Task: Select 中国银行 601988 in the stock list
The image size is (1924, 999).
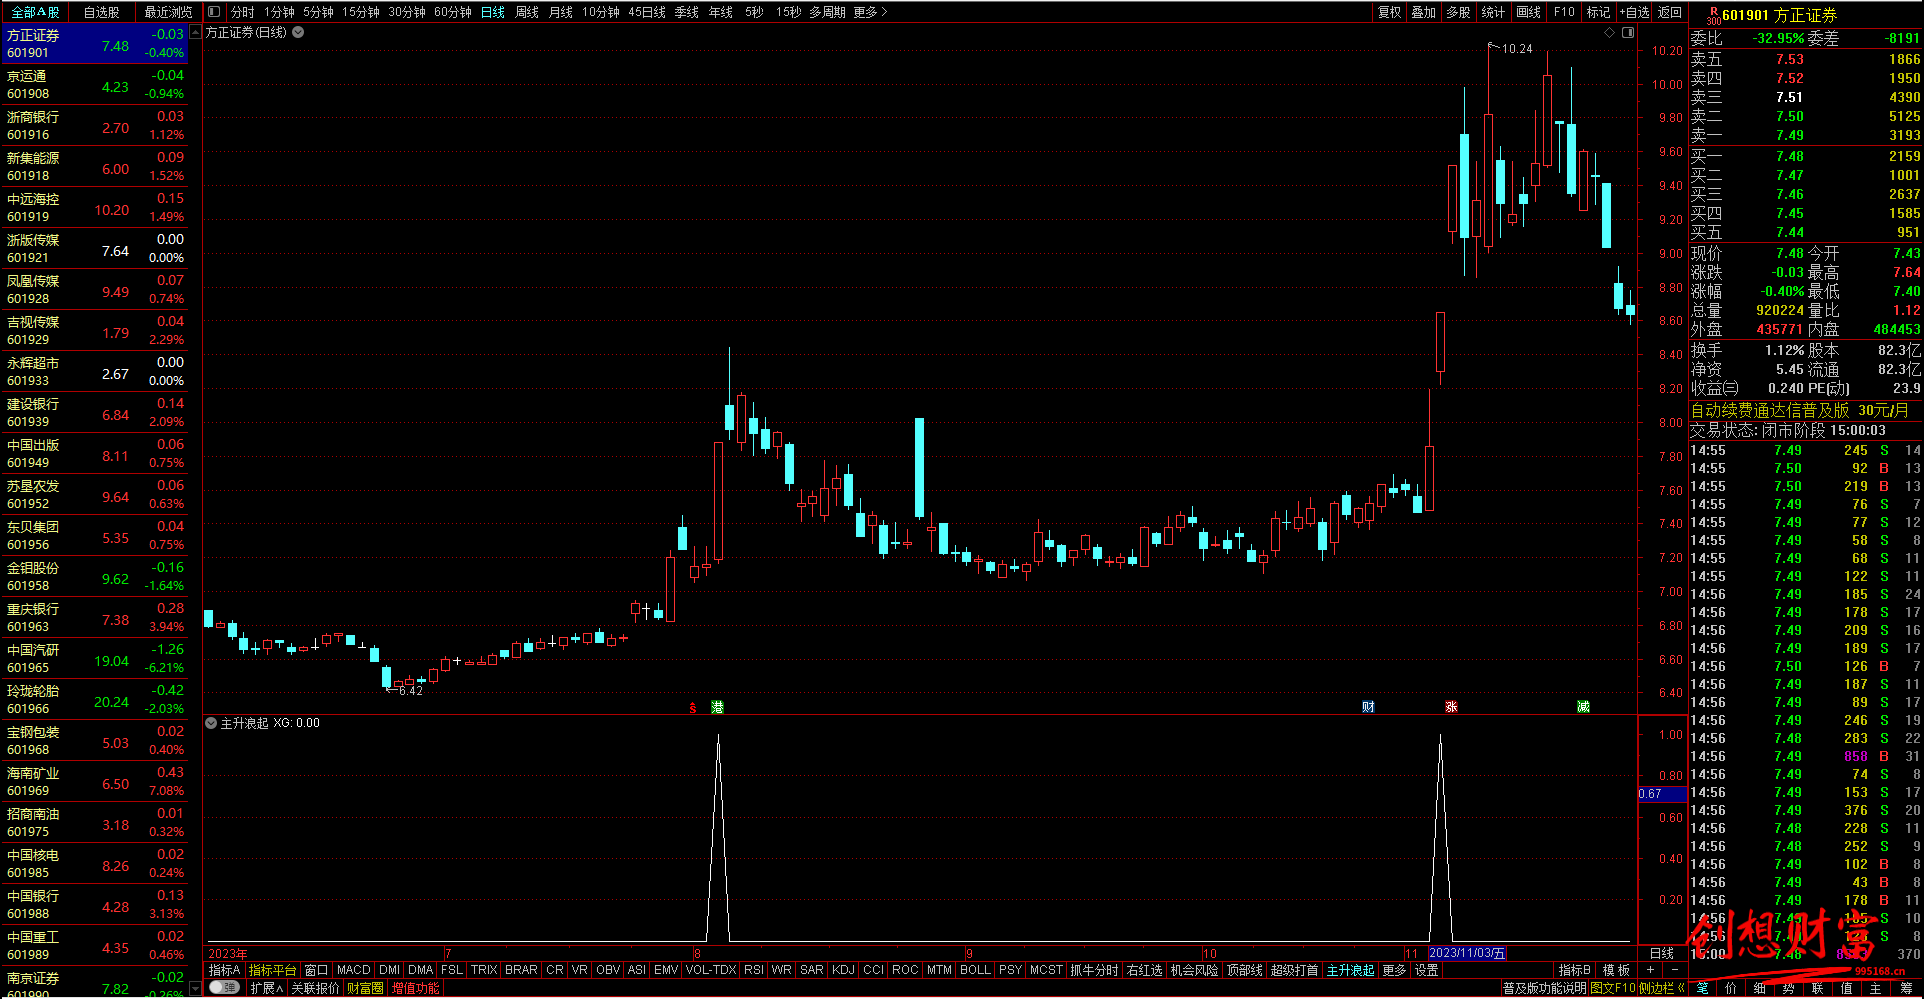Action: 95,905
